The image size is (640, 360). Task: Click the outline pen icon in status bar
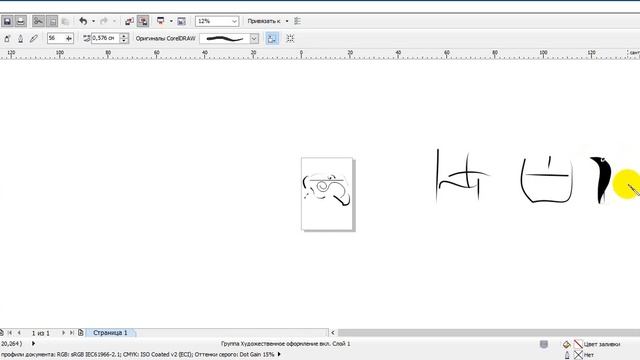[567, 355]
